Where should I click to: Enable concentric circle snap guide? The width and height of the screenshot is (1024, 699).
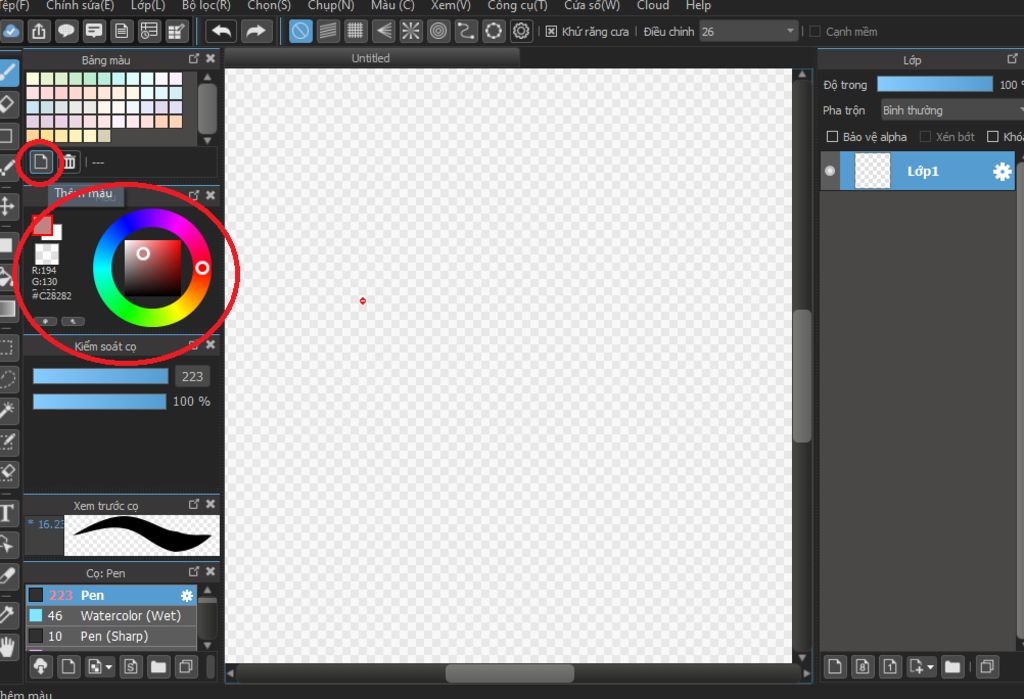click(x=439, y=31)
